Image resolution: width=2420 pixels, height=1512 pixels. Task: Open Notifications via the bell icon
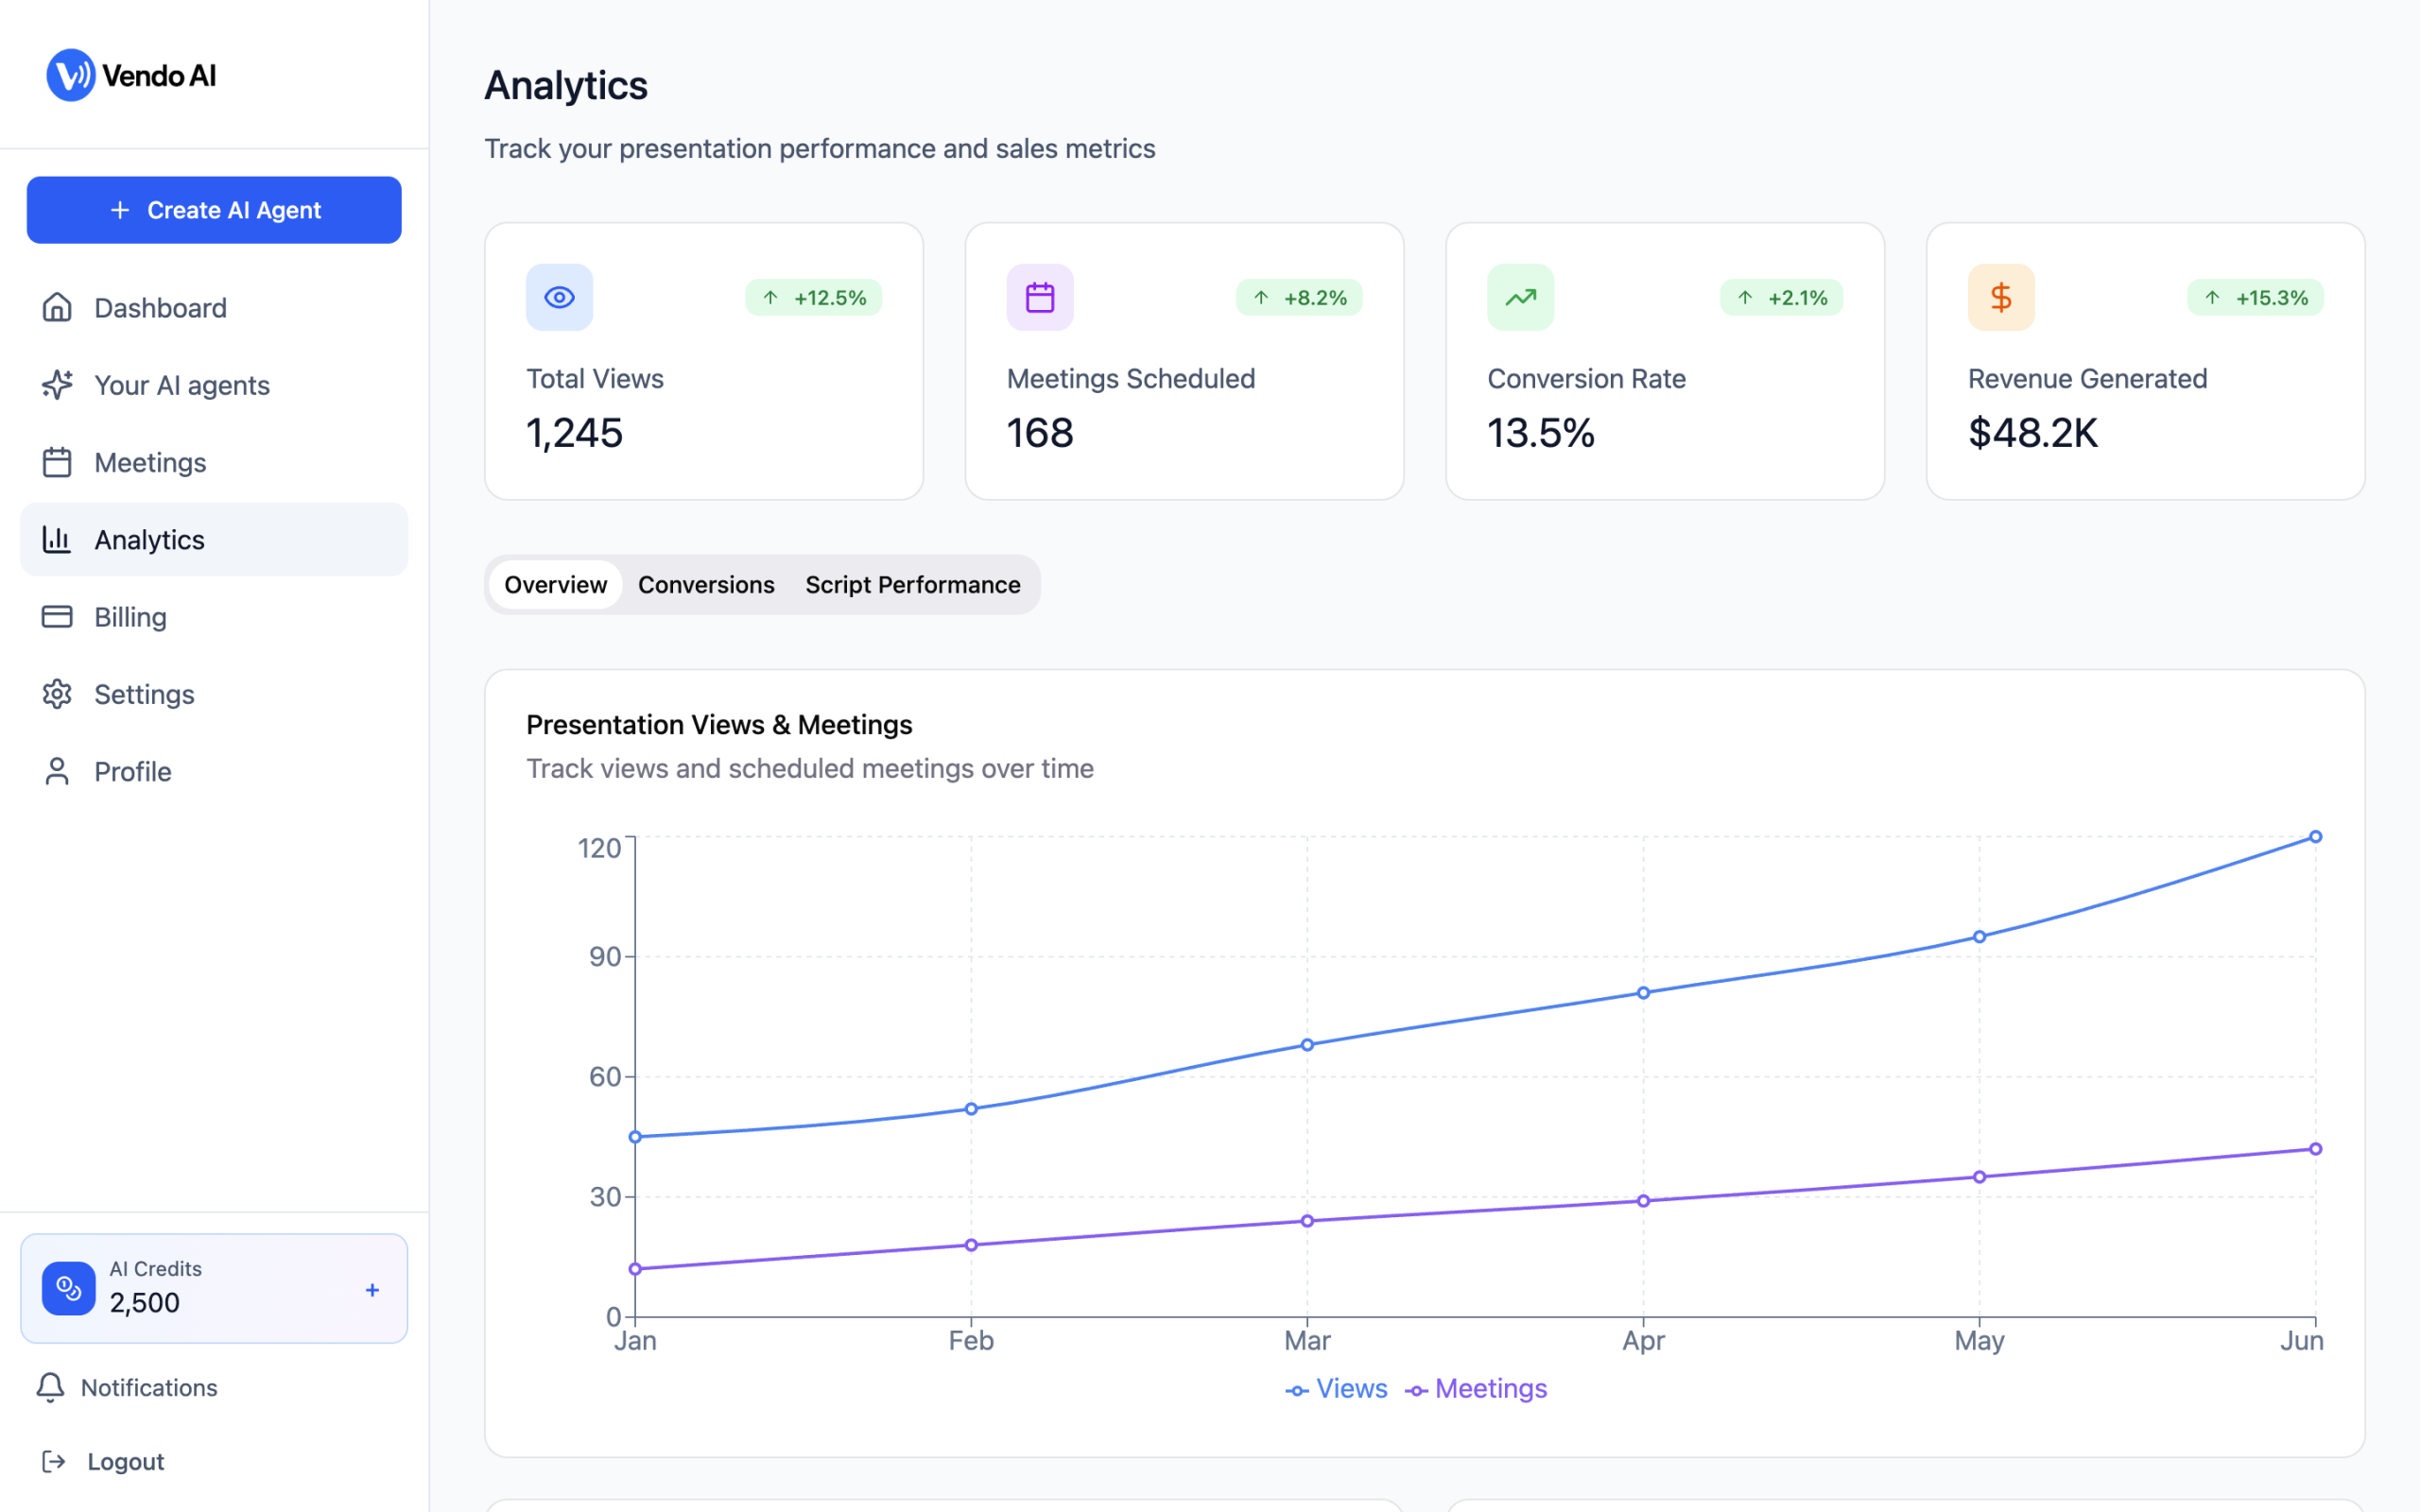51,1387
